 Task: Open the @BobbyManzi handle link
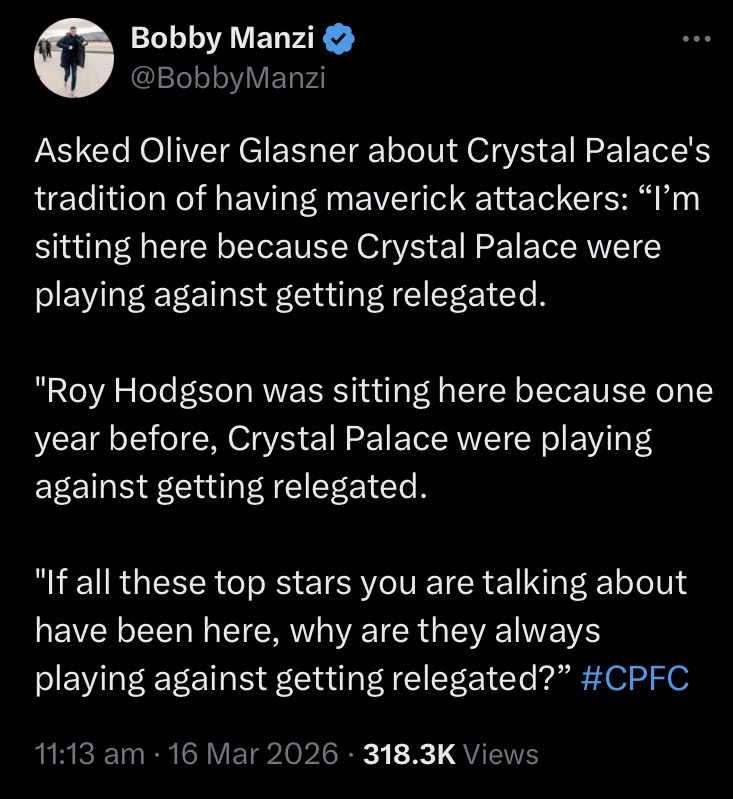point(228,76)
